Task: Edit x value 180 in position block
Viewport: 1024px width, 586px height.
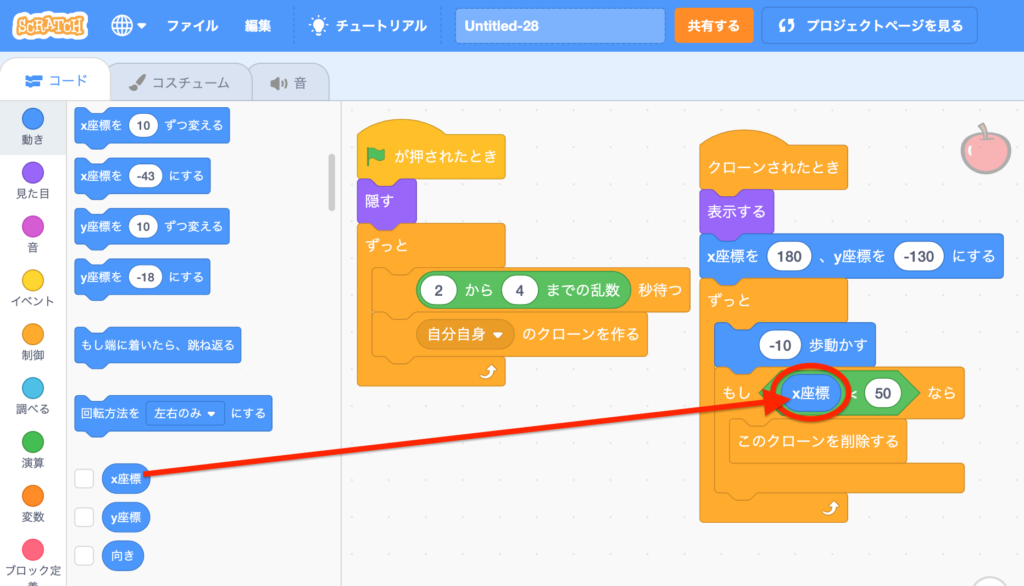Action: [x=789, y=257]
